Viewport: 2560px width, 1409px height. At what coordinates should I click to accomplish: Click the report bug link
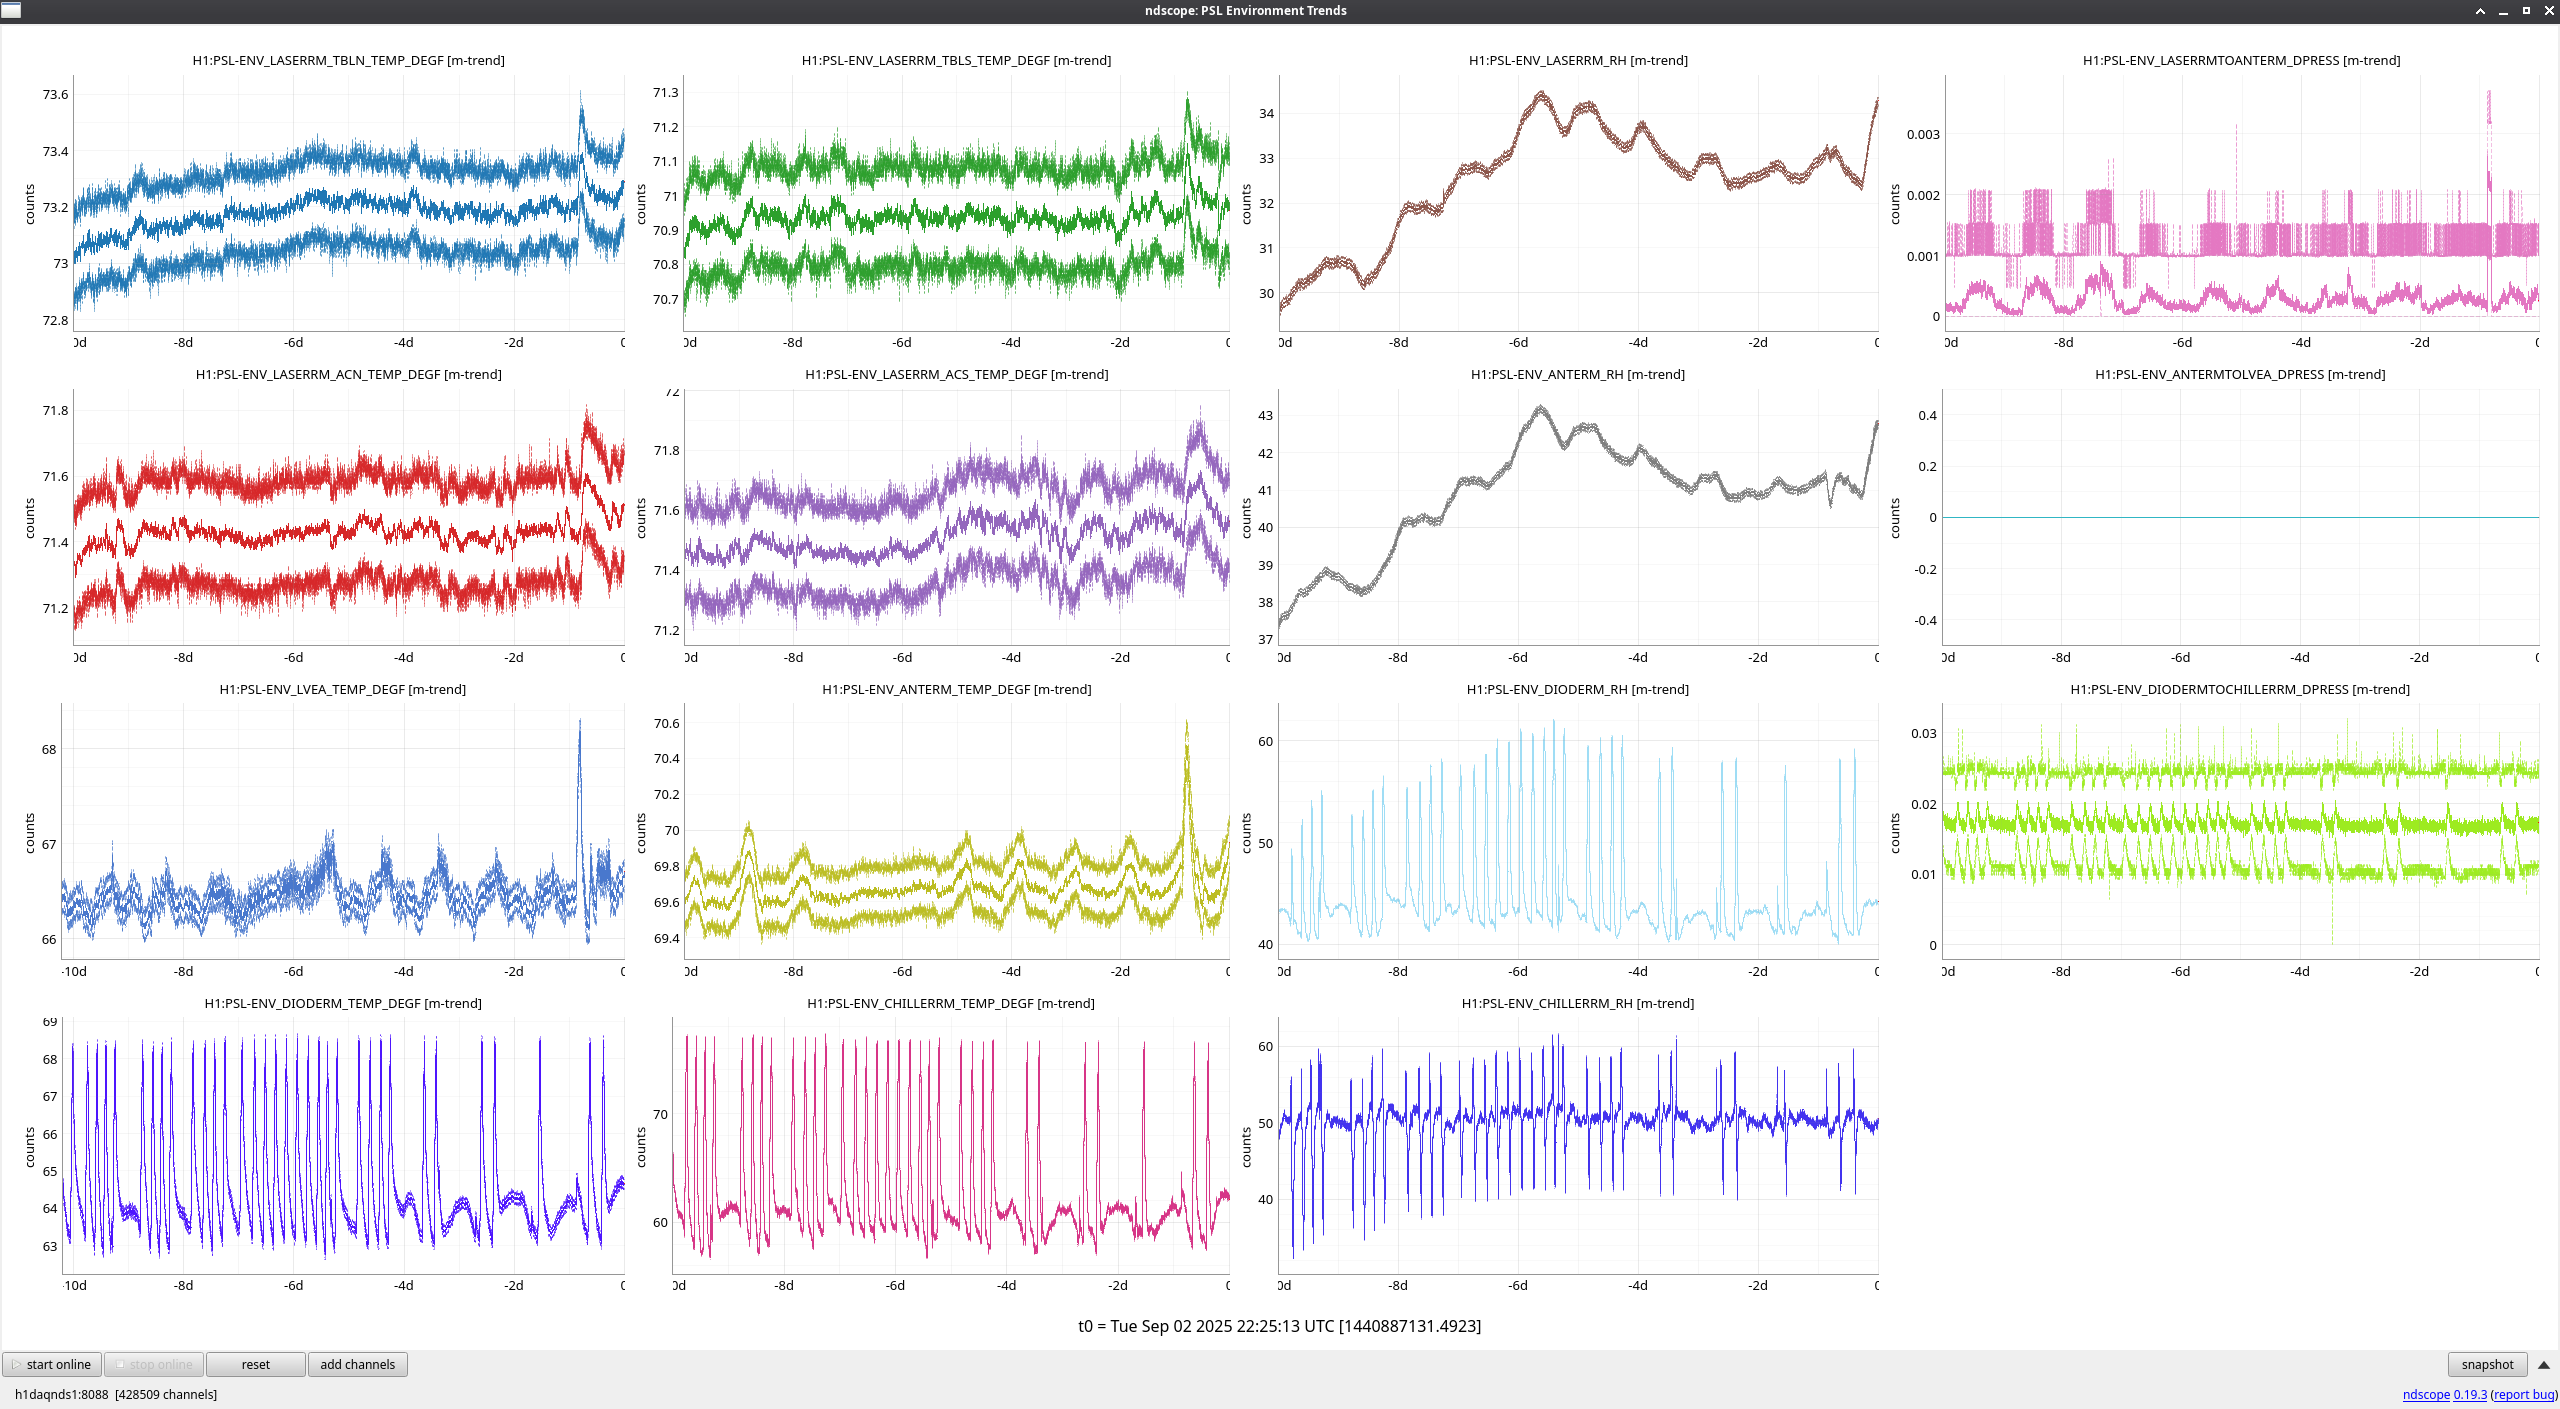tap(2523, 1394)
